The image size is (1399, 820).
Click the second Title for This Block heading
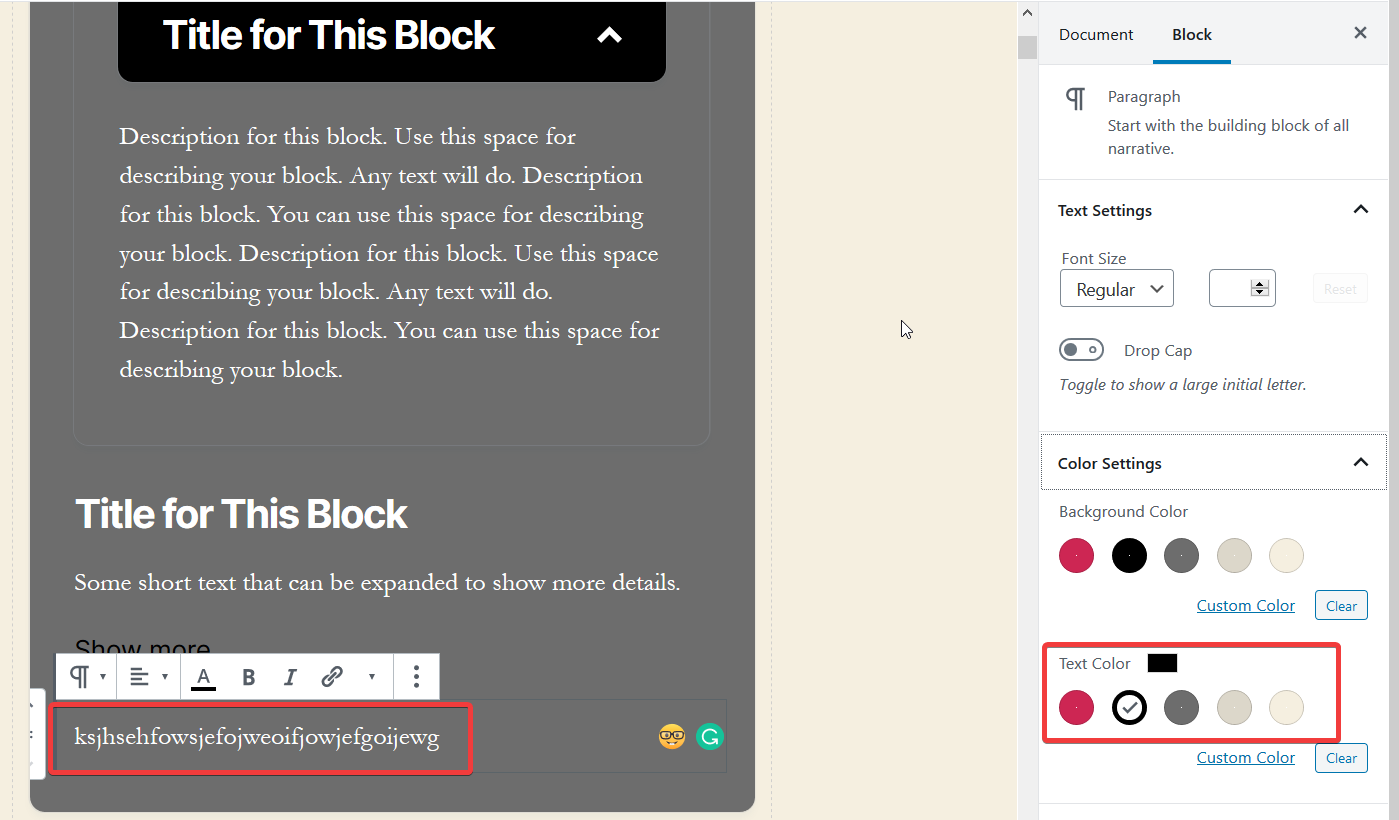241,514
